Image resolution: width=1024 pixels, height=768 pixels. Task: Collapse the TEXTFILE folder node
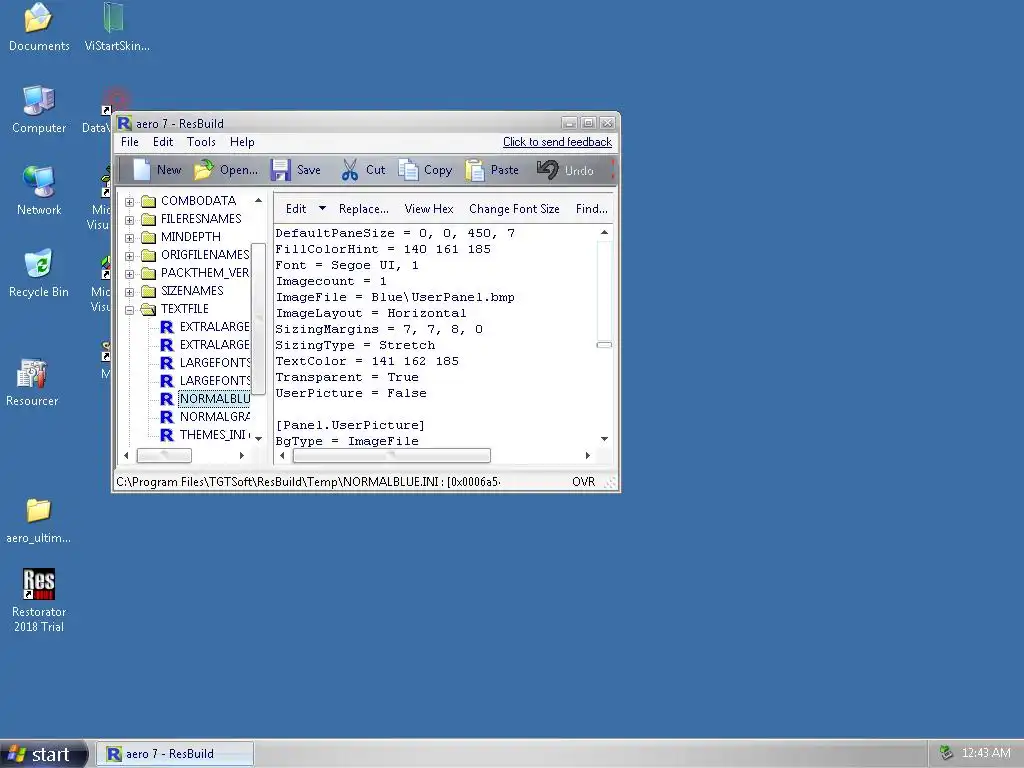[129, 310]
